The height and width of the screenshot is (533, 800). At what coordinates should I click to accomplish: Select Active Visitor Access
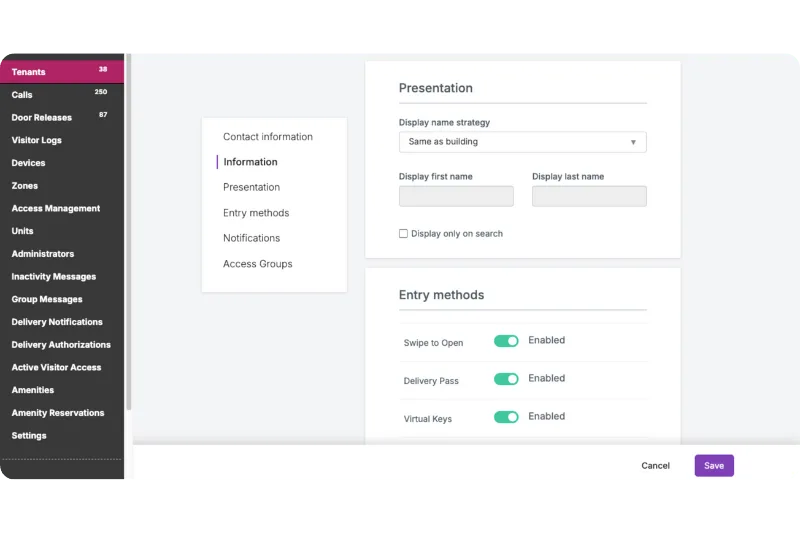click(x=56, y=367)
